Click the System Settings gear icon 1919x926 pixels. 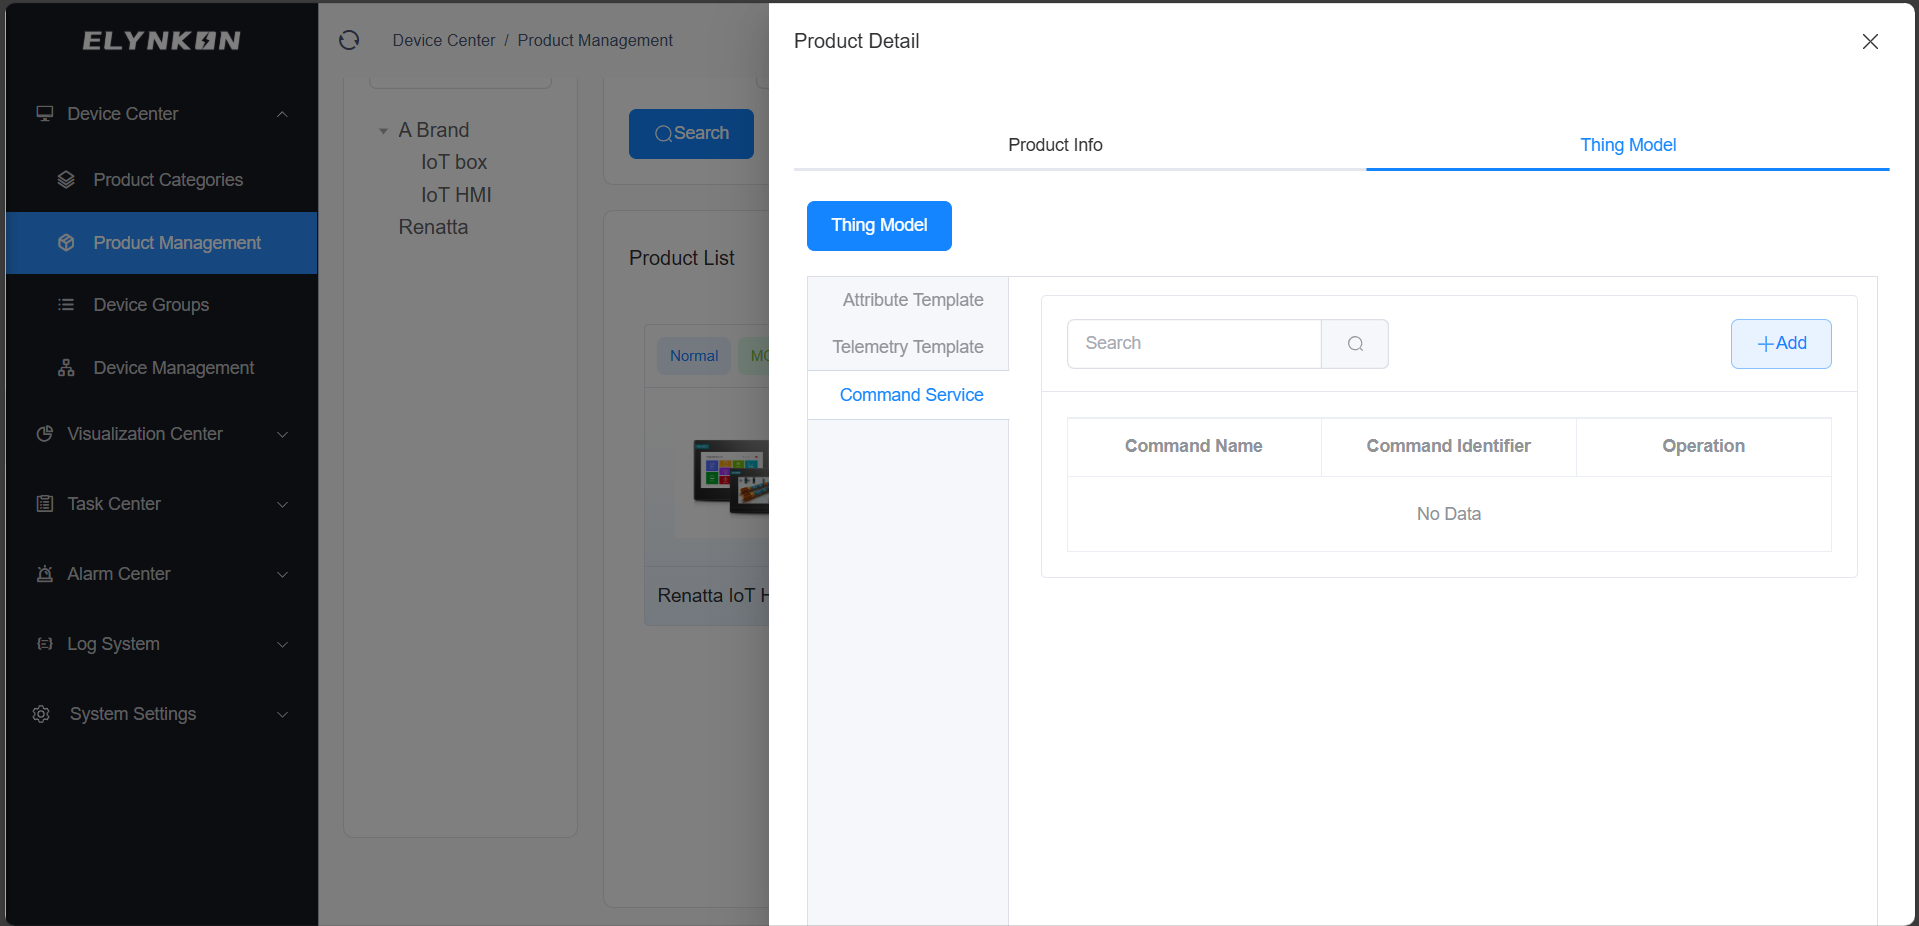tap(41, 714)
